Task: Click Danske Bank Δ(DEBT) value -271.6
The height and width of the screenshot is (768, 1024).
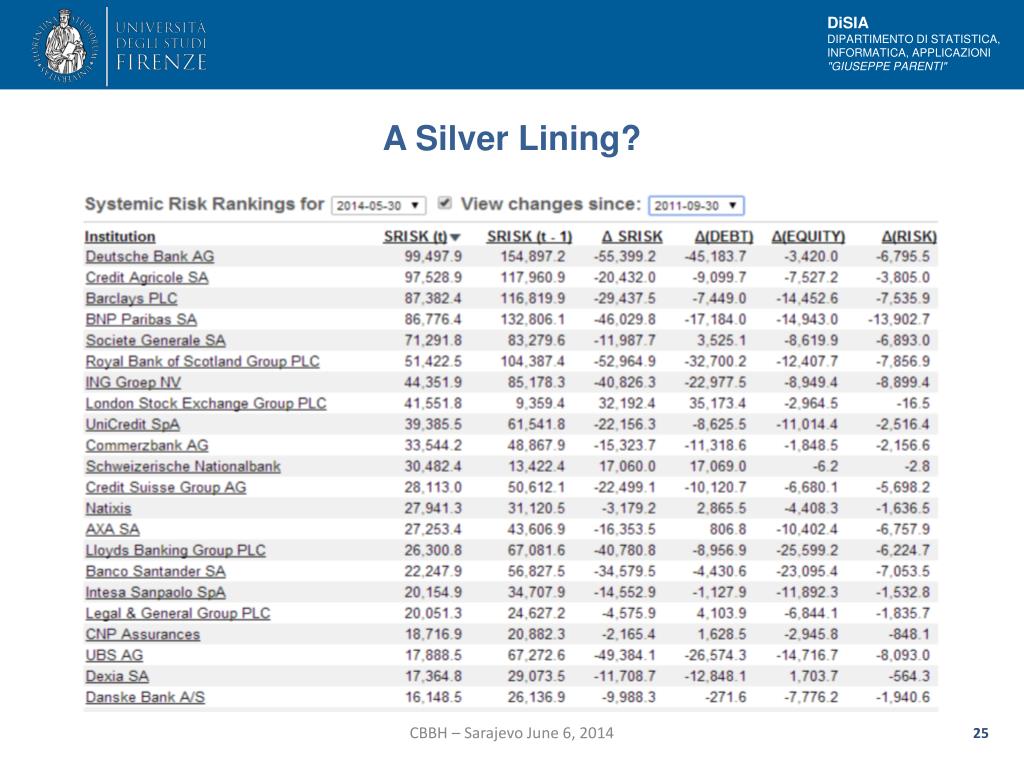Action: (x=726, y=697)
